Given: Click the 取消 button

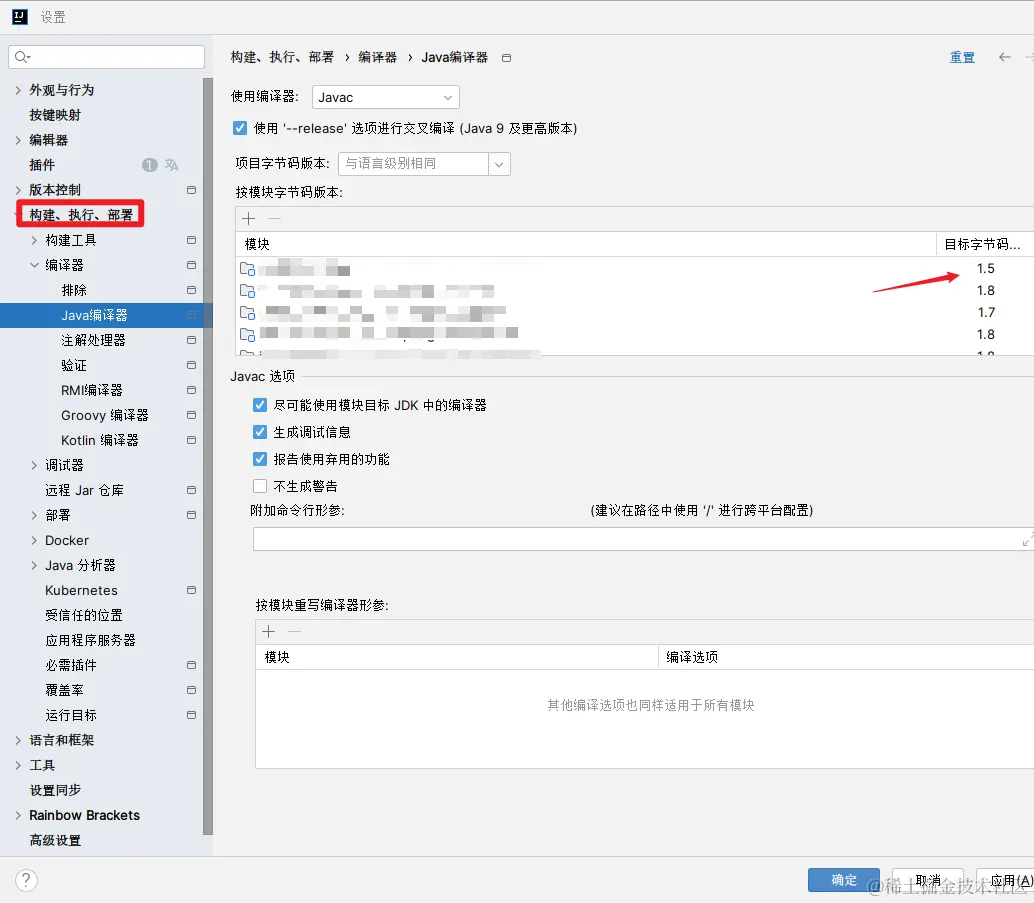Looking at the screenshot, I should pos(928,881).
